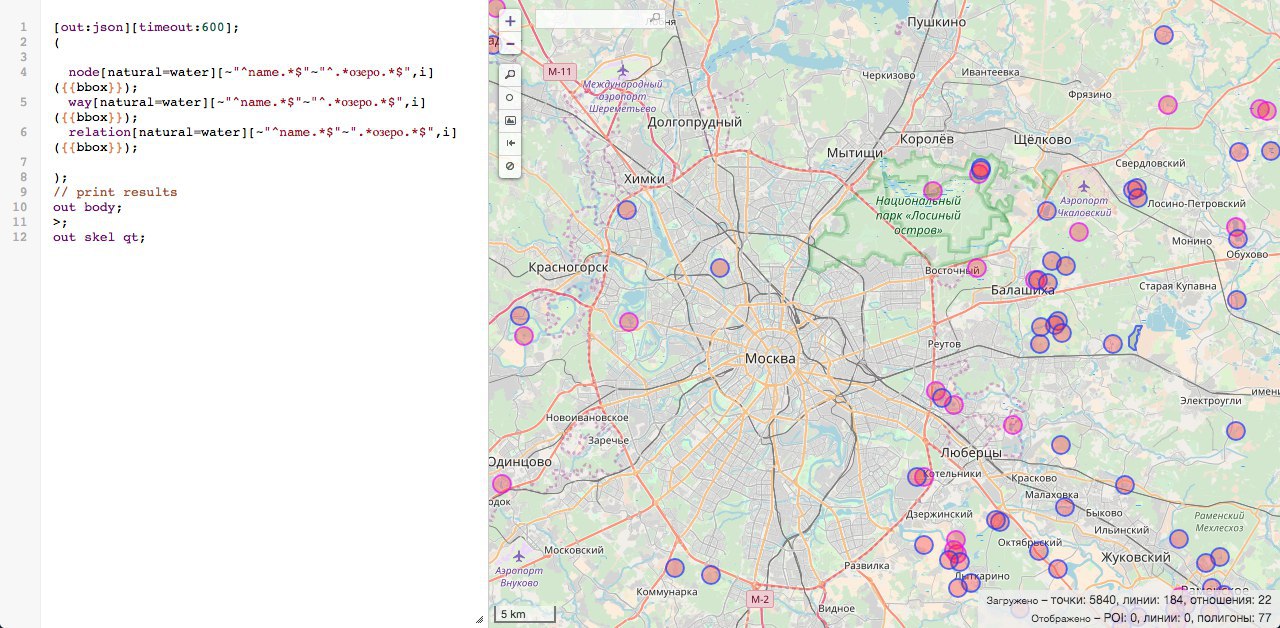The height and width of the screenshot is (628, 1280).
Task: Click the M-11 highway shield
Action: coord(560,72)
